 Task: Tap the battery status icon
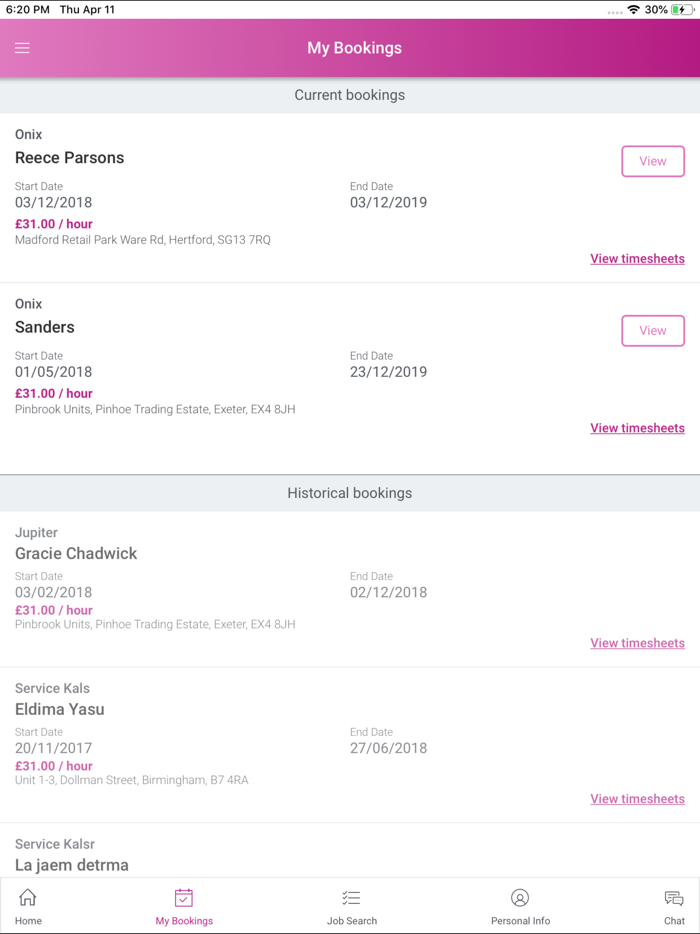pyautogui.click(x=683, y=10)
